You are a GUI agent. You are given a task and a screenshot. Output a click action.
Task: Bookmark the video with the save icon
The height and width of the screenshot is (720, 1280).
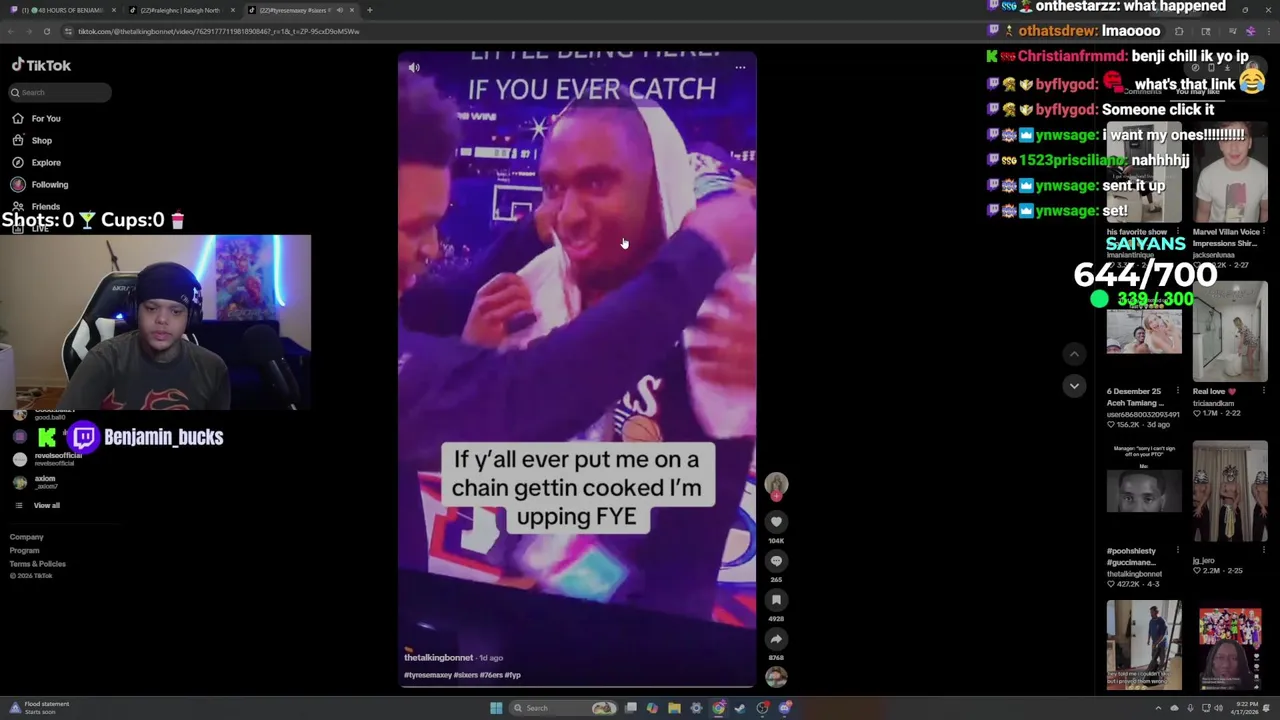click(776, 600)
